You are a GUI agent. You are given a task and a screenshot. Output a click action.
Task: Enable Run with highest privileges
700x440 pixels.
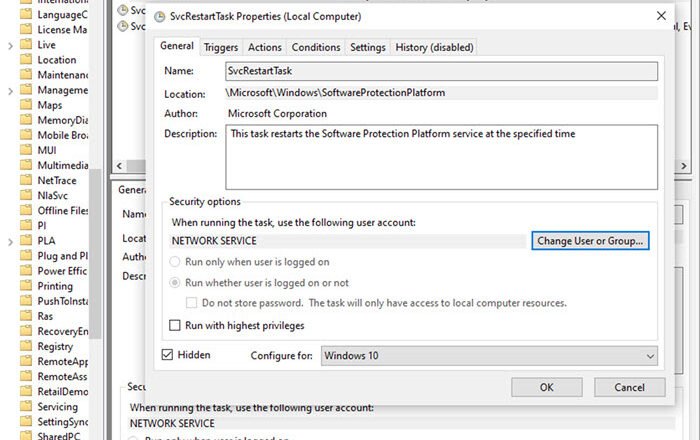point(176,325)
